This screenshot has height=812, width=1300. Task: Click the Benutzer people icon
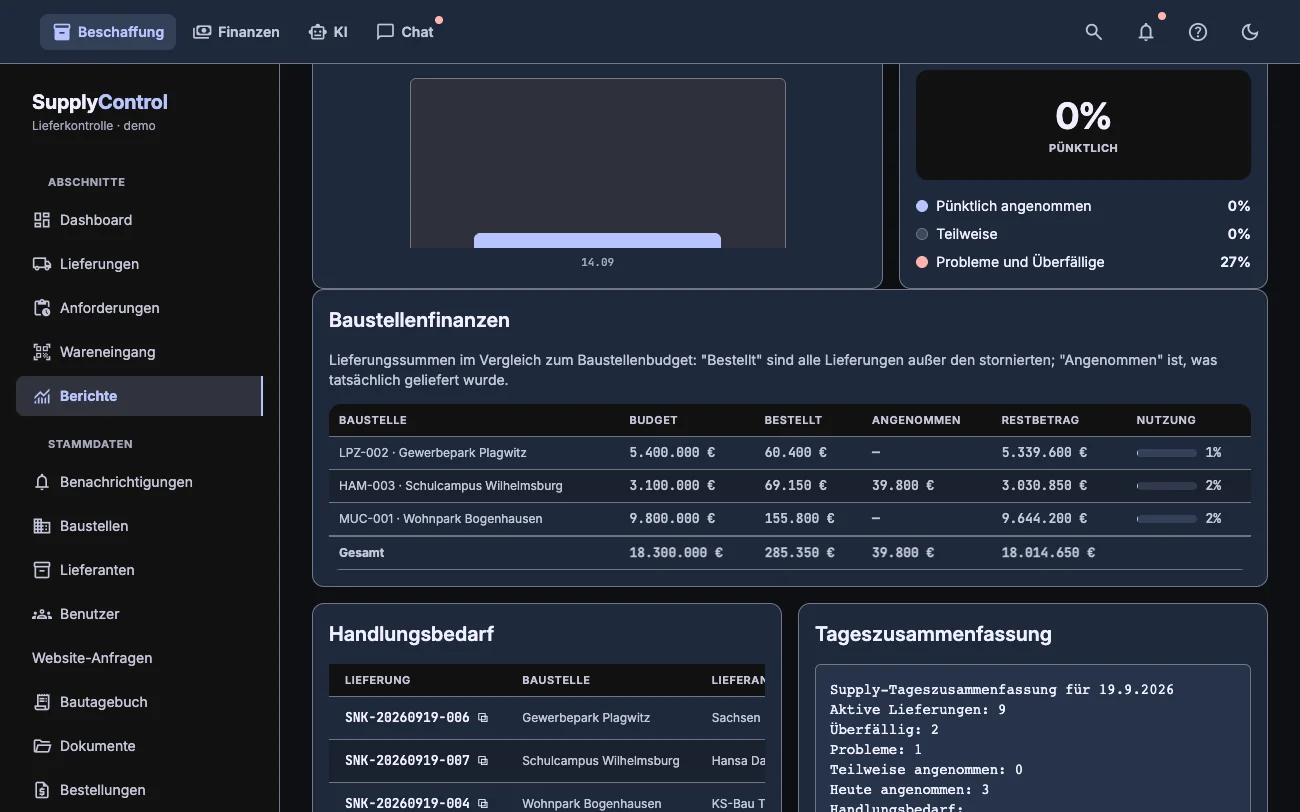click(42, 614)
